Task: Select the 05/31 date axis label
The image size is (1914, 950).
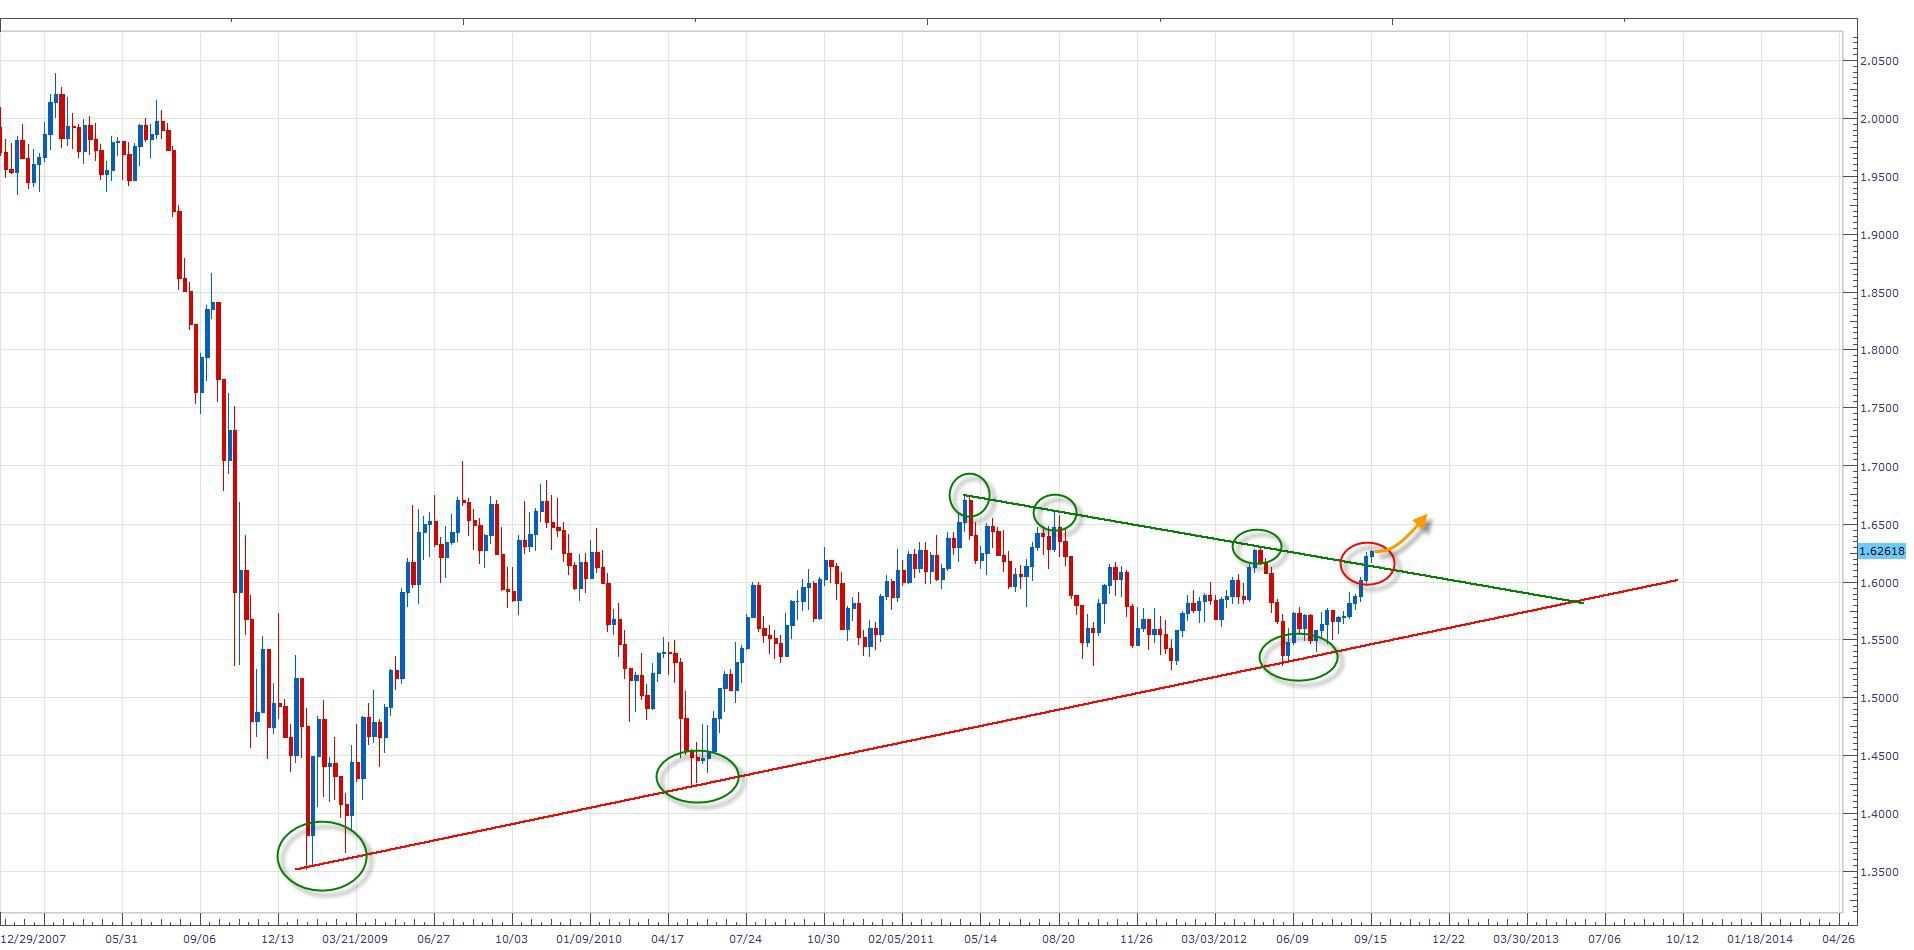Action: click(x=121, y=939)
